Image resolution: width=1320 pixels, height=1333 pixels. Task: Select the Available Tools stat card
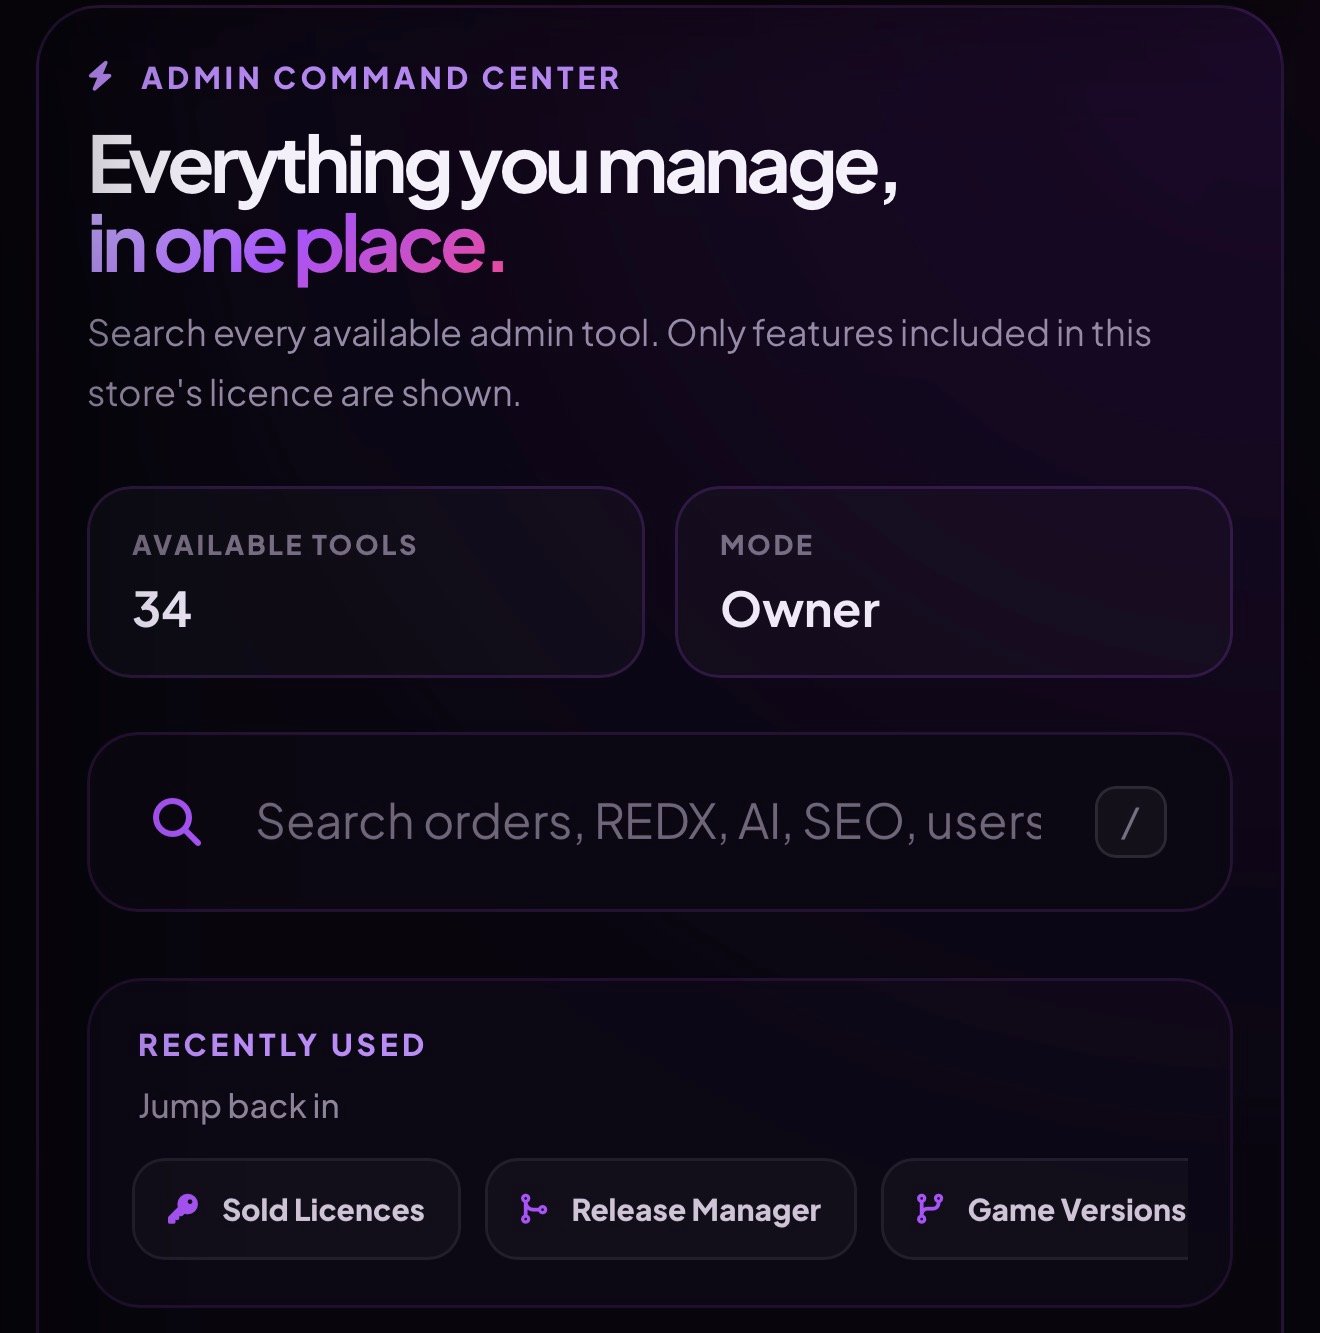click(x=366, y=582)
